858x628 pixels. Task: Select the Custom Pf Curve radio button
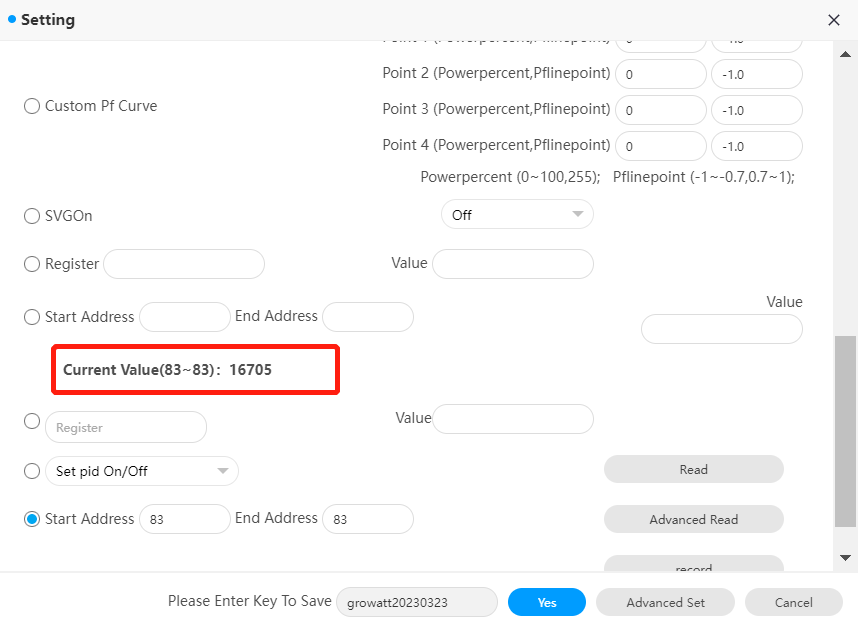click(32, 106)
